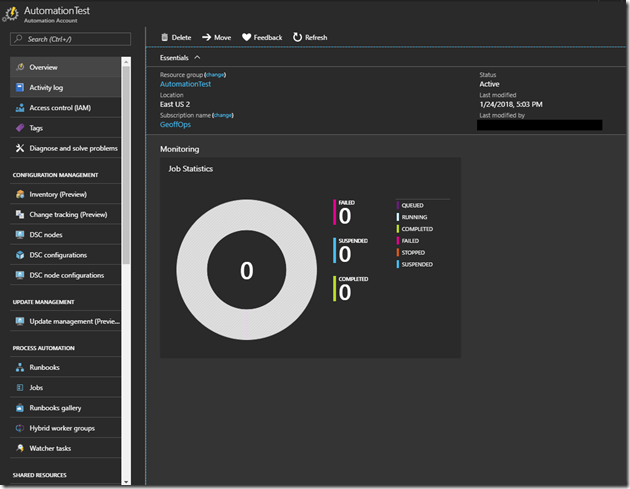630x489 pixels.
Task: Click change link next to Resource group
Action: 216,75
